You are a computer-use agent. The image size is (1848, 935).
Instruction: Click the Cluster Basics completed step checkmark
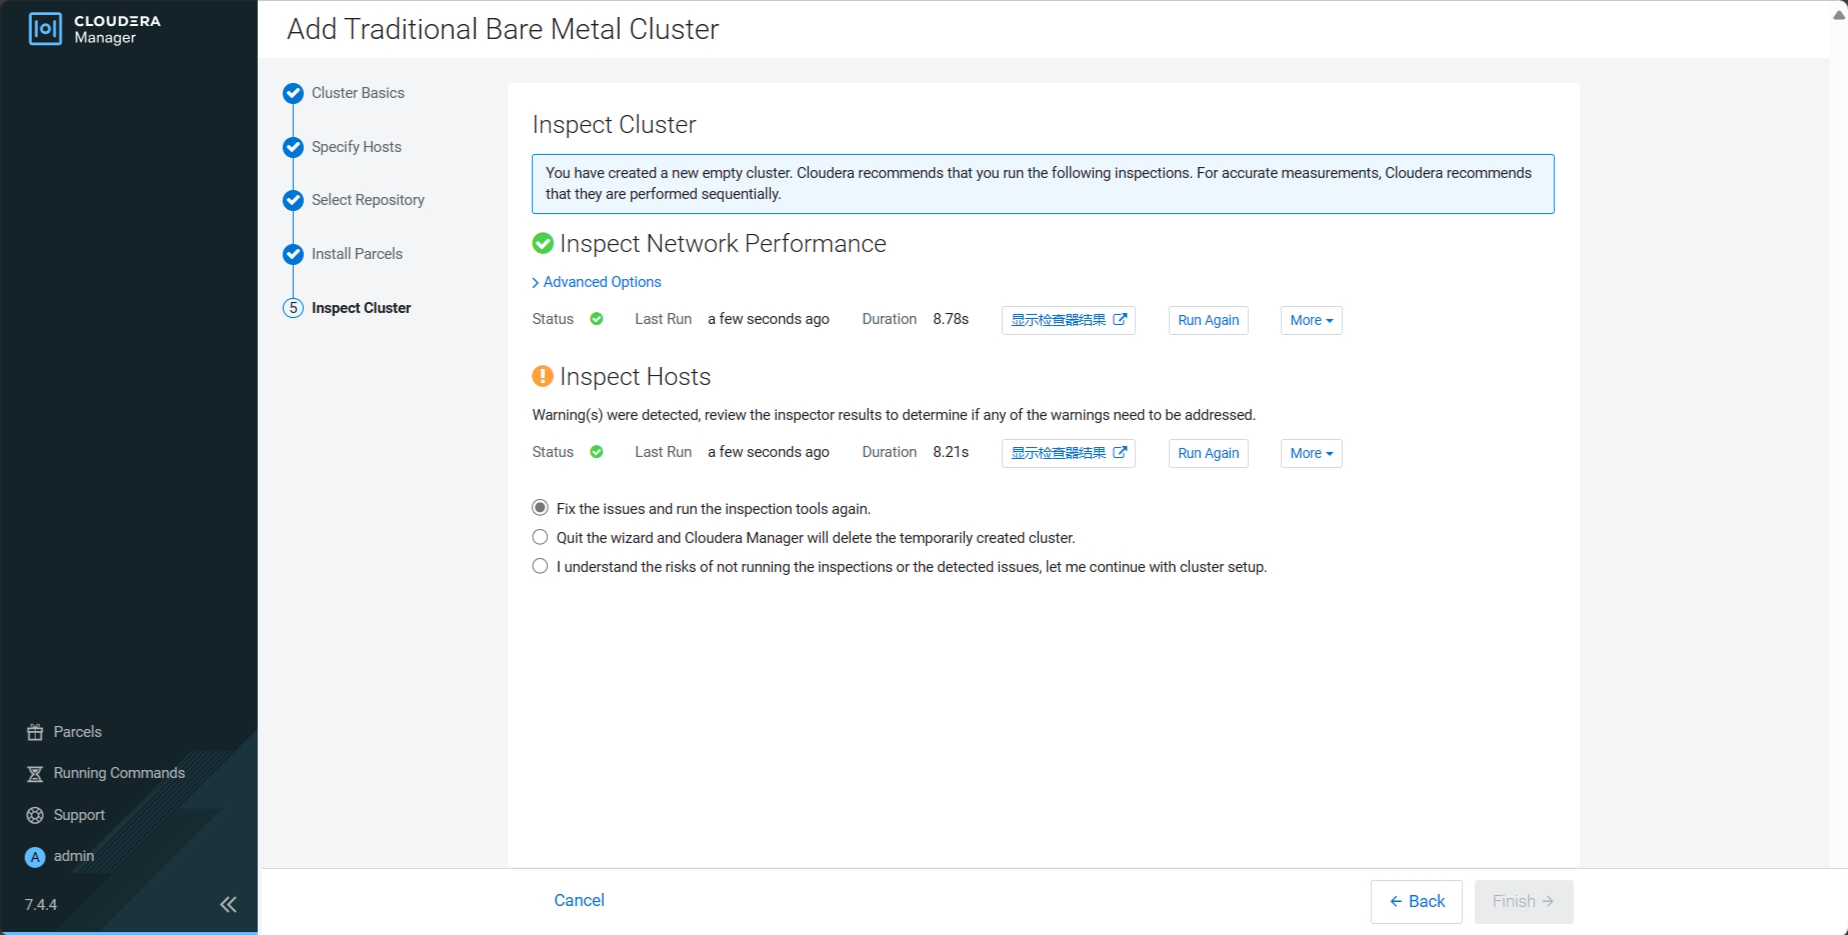click(293, 93)
